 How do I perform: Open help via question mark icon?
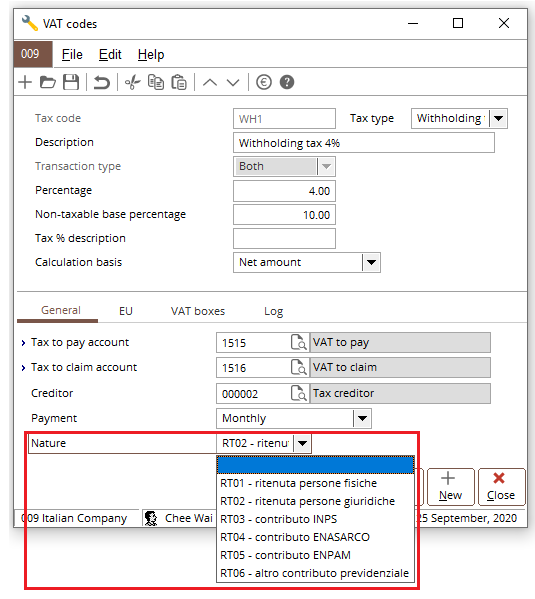[287, 82]
